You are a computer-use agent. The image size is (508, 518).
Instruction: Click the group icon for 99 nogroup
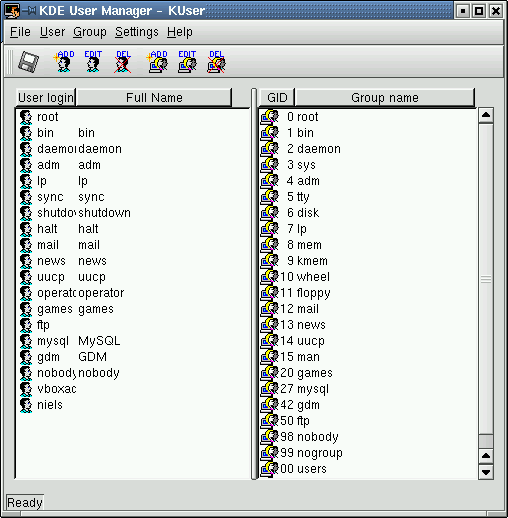pyautogui.click(x=269, y=453)
